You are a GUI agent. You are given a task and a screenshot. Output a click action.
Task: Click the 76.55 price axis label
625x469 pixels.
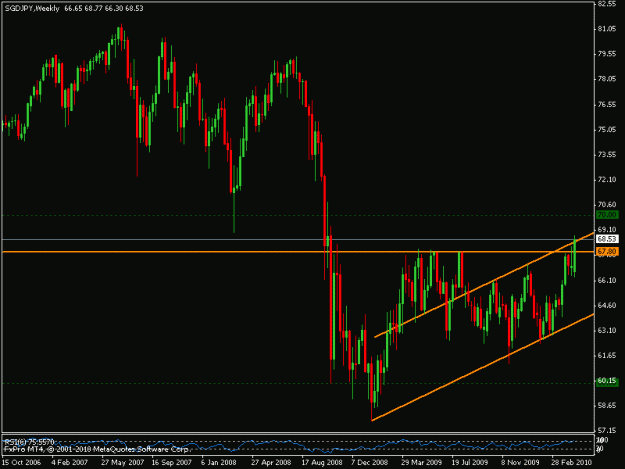(607, 104)
